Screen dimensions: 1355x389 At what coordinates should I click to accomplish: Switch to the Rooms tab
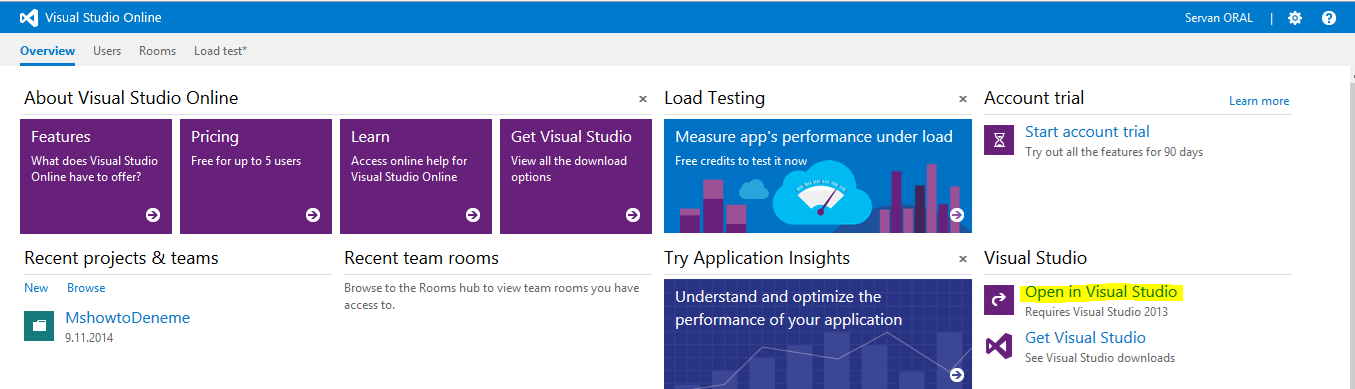pos(157,50)
